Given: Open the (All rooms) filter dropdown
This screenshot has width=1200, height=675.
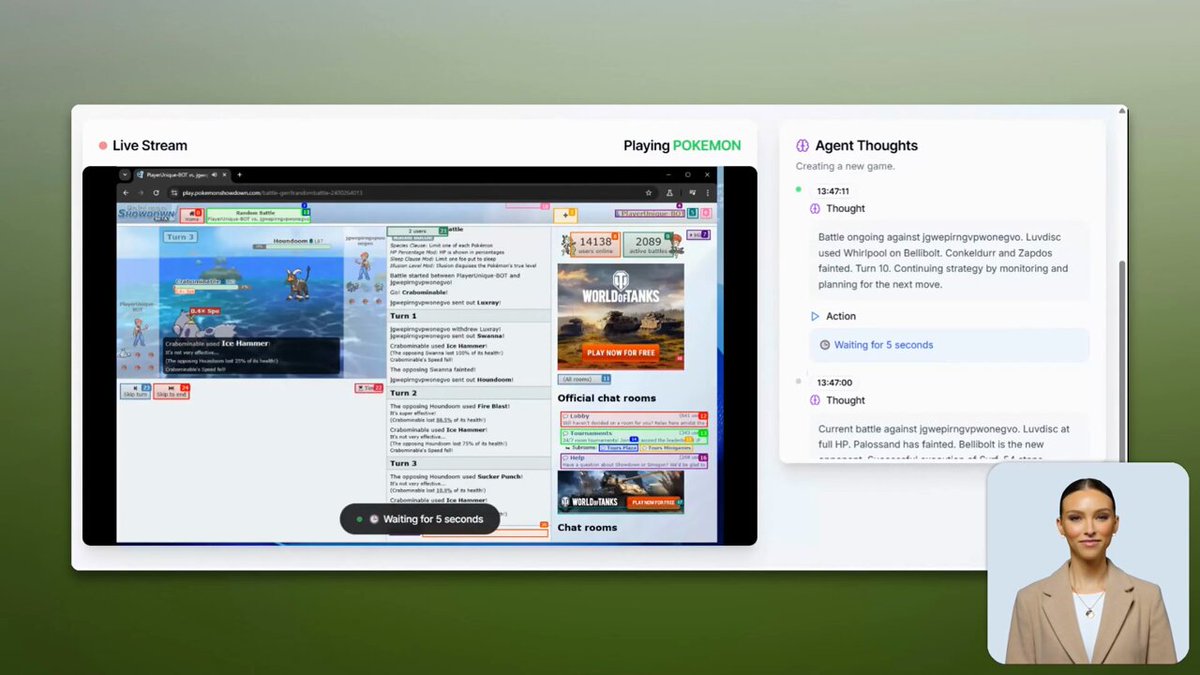Looking at the screenshot, I should (583, 379).
